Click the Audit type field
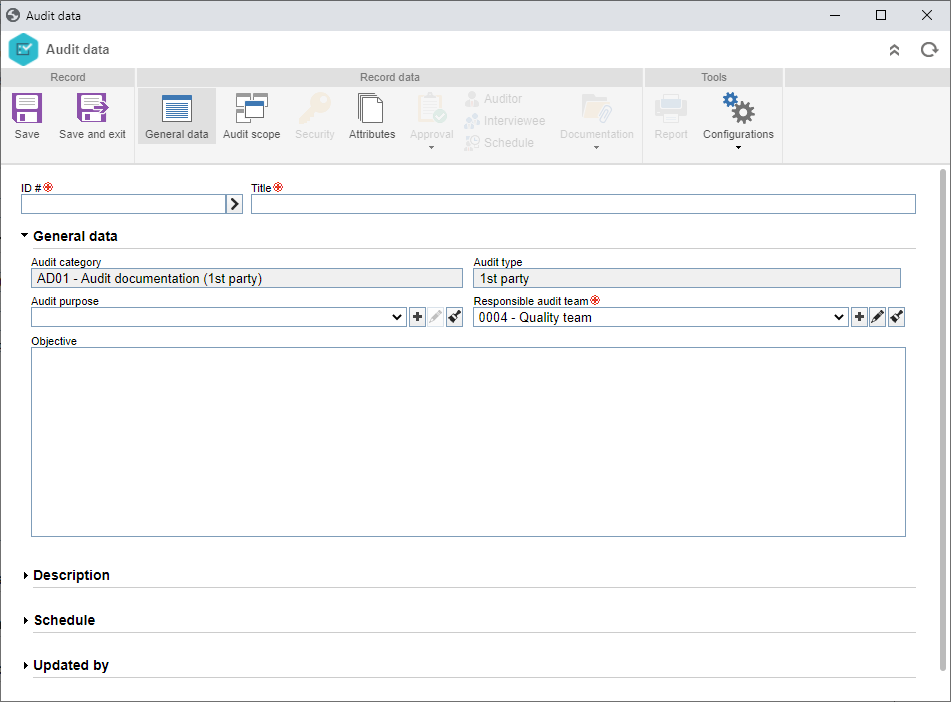The width and height of the screenshot is (951, 702). click(x=687, y=278)
